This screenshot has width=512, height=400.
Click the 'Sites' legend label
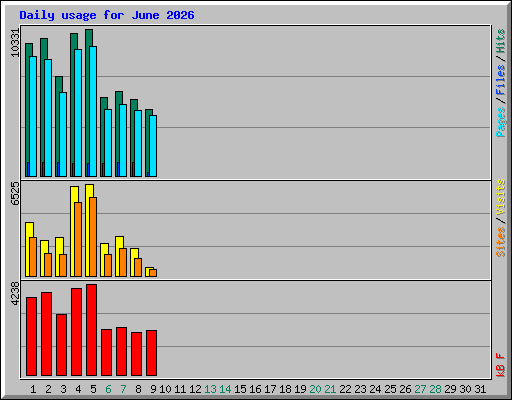click(501, 242)
